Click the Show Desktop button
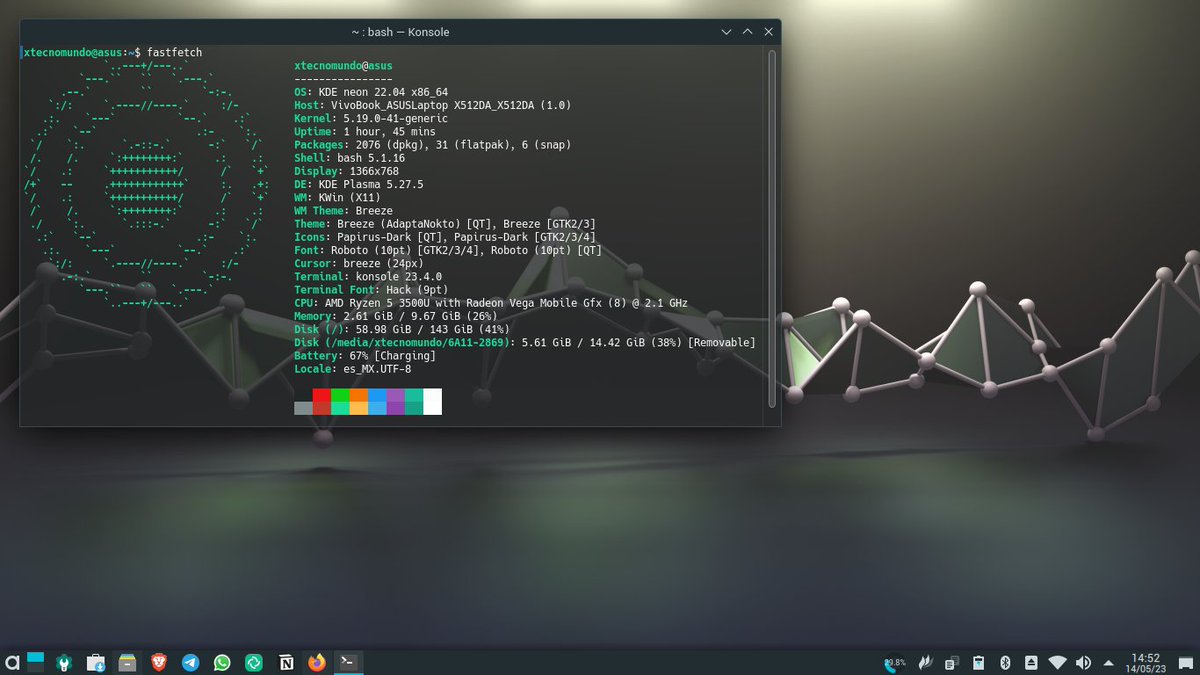Image resolution: width=1200 pixels, height=675 pixels. click(1186, 662)
